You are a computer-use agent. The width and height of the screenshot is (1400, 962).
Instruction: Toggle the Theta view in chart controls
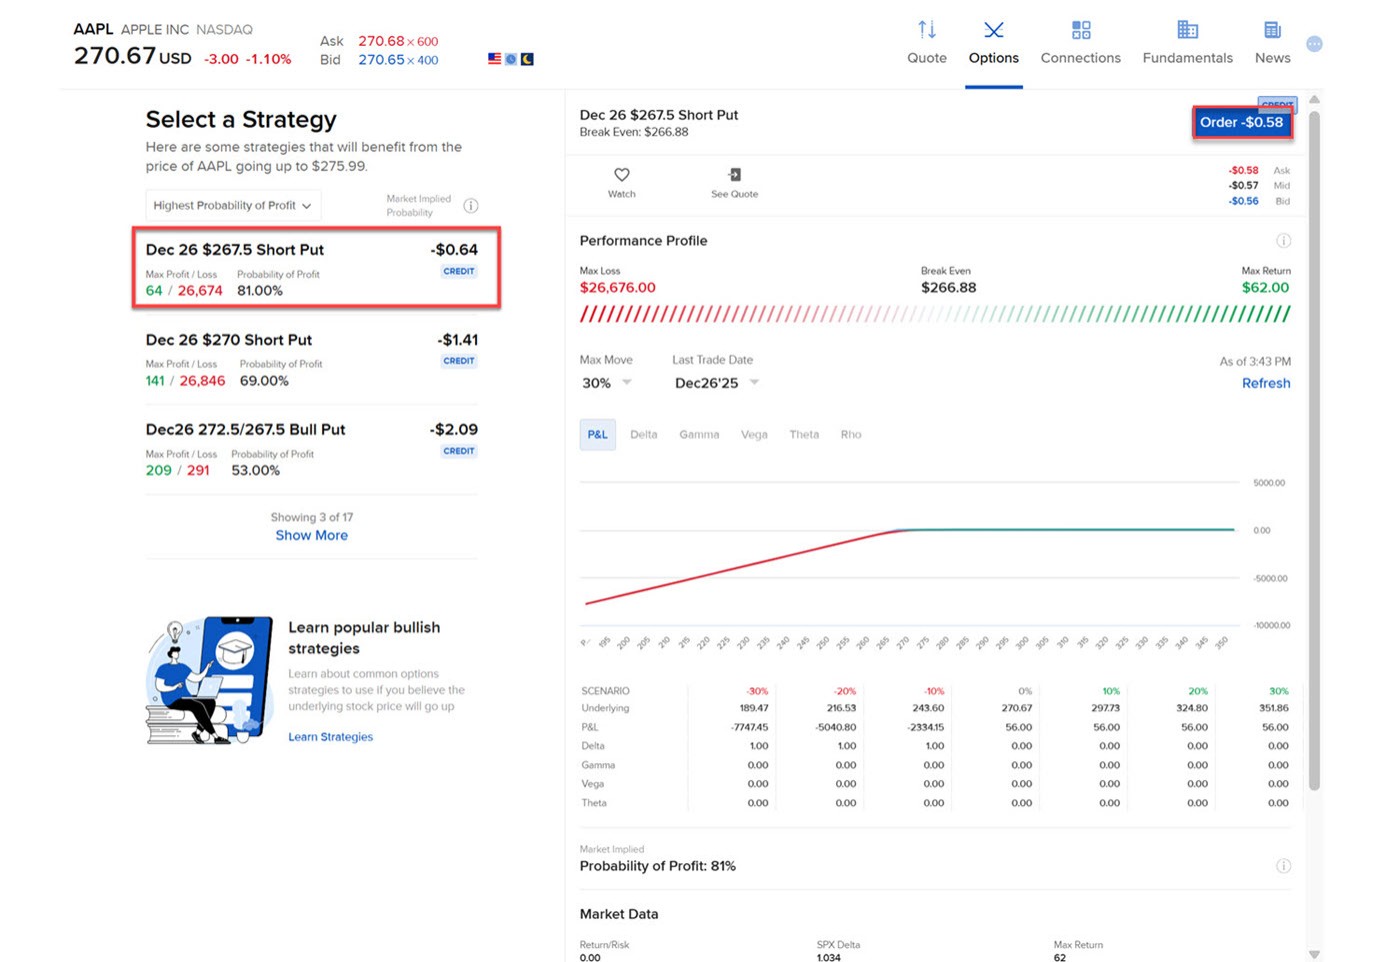coord(804,434)
